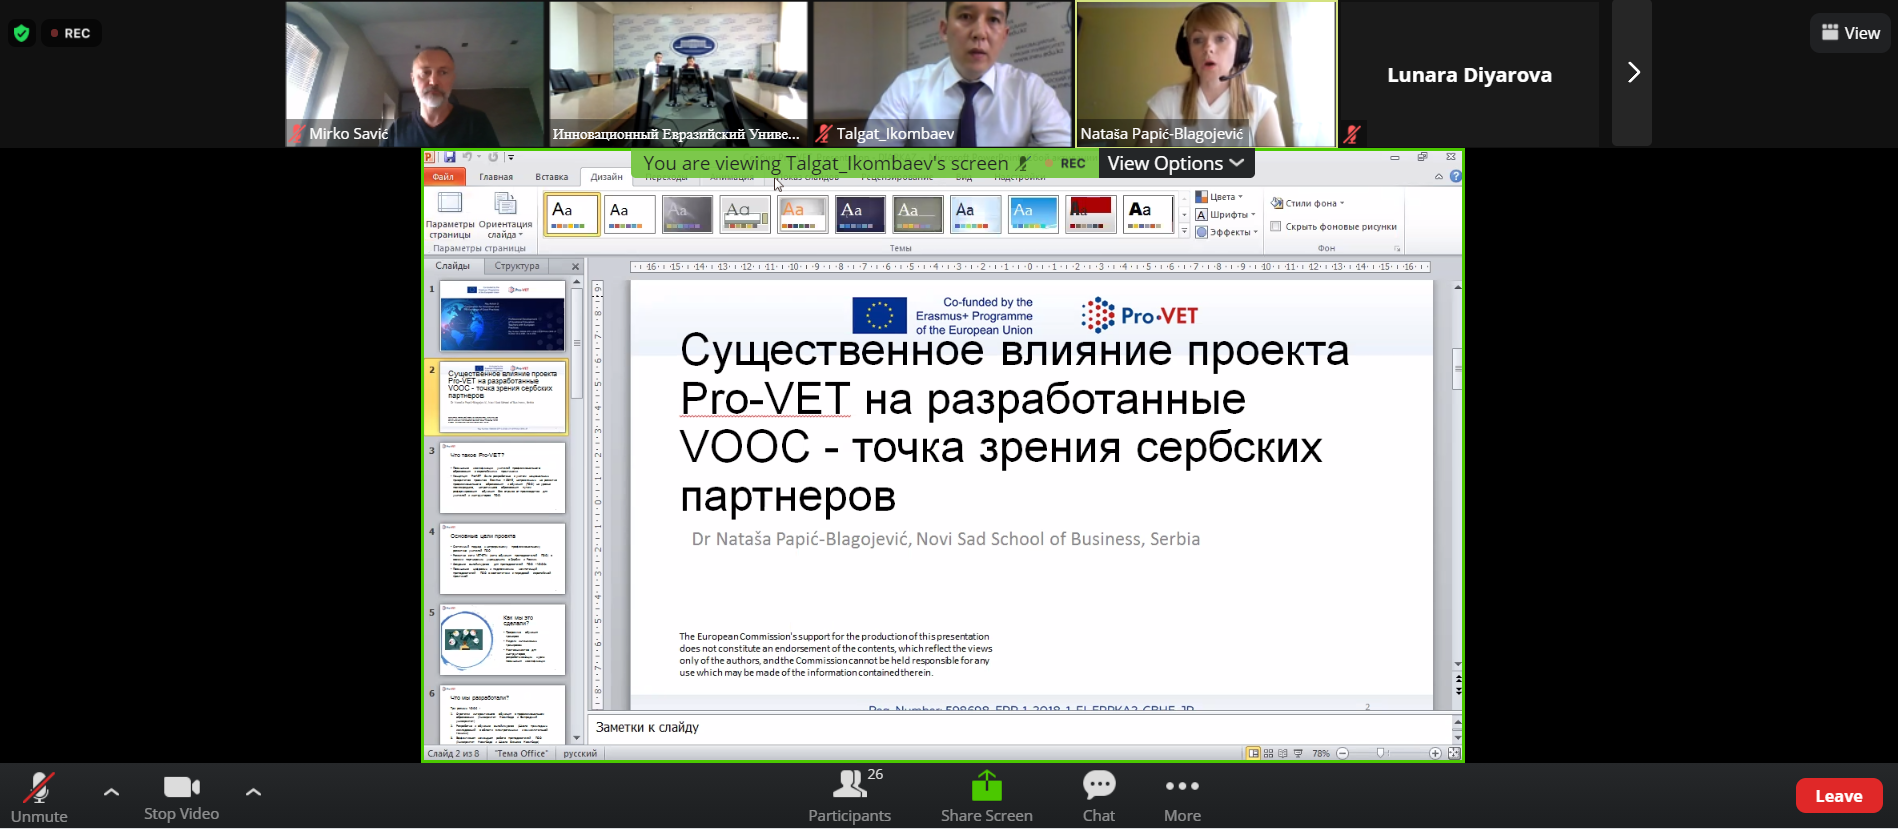Open the theme Effects (Эффекты) dropdown
This screenshot has height=830, width=1898.
coord(1226,232)
